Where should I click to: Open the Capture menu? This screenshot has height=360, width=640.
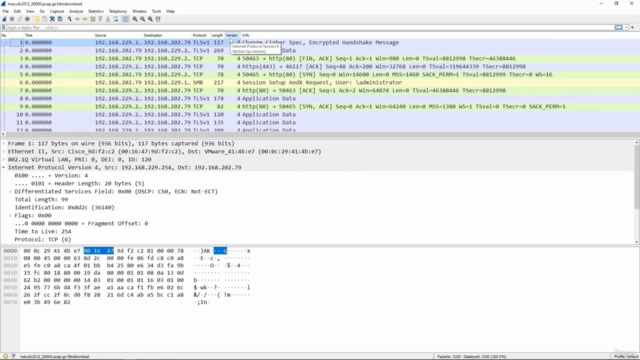(57, 11)
